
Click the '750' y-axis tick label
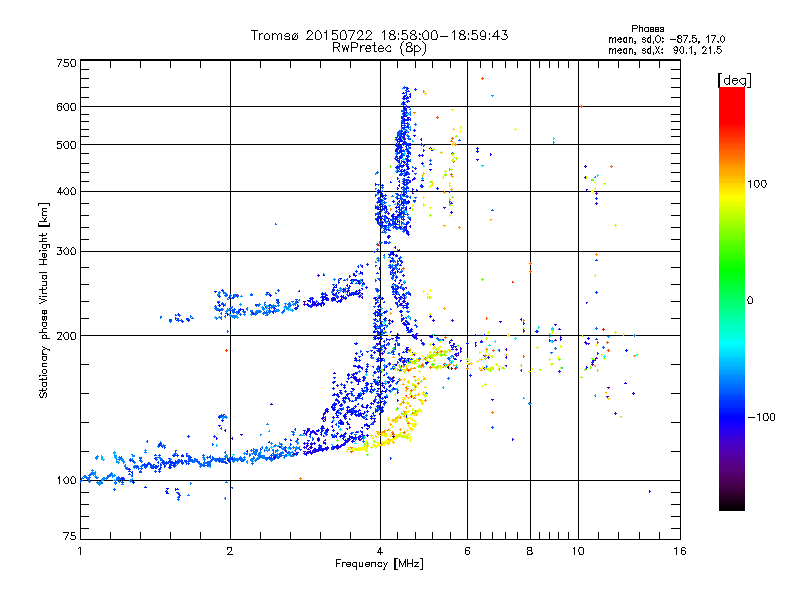click(66, 63)
